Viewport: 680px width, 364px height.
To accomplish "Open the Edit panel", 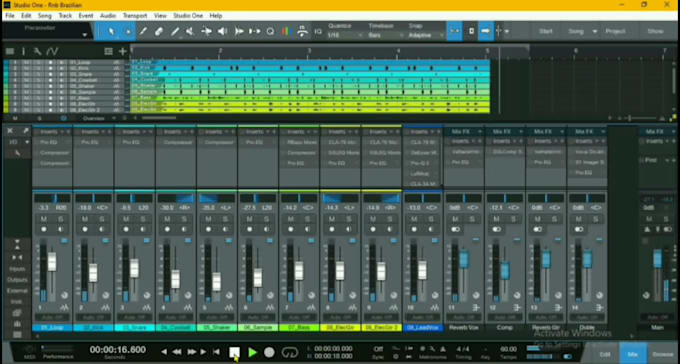I will point(605,354).
